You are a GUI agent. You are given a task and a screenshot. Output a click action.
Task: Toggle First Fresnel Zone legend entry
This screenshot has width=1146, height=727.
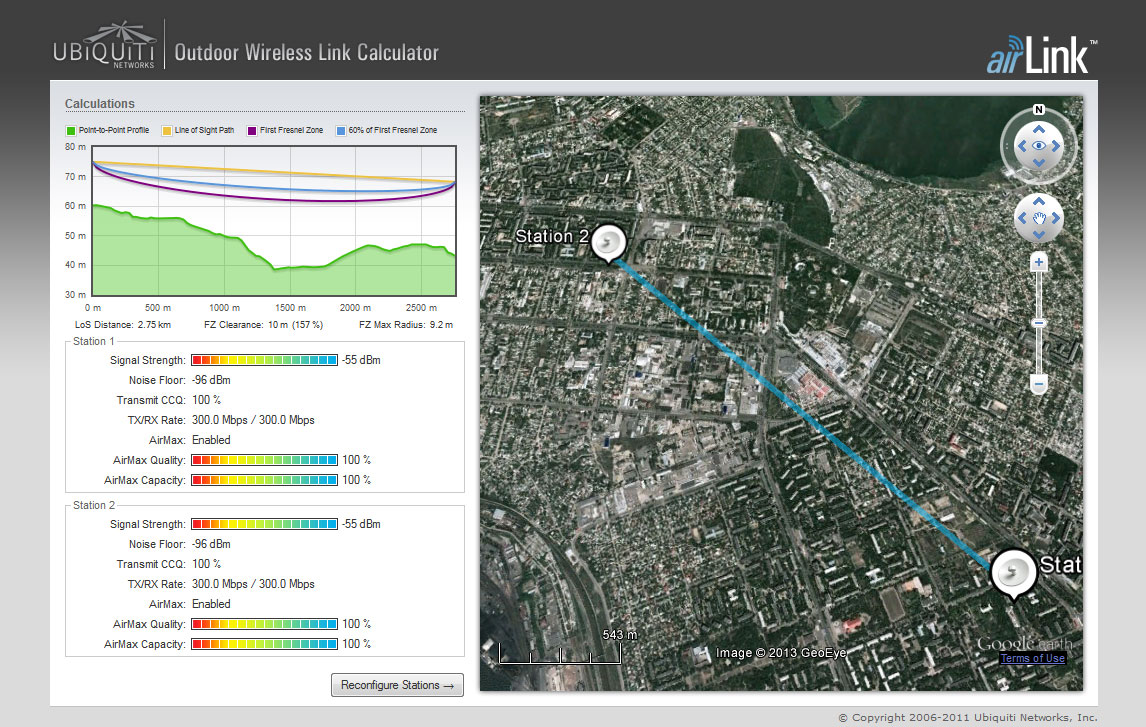[285, 131]
